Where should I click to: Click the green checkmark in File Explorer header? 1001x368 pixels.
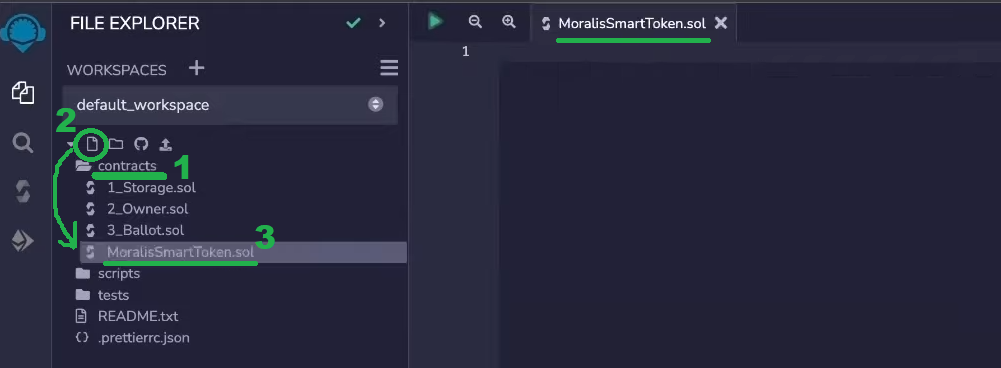point(353,23)
